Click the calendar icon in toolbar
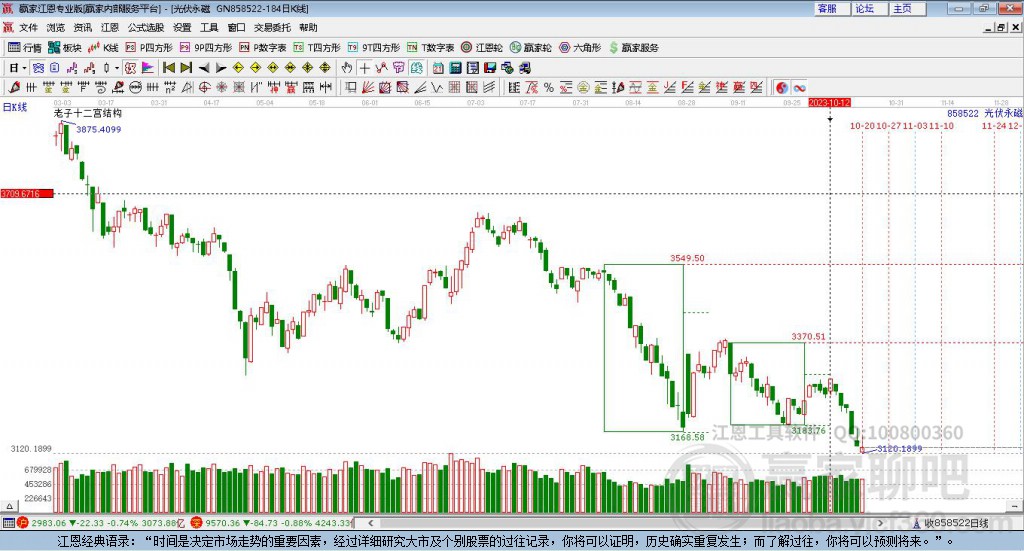Viewport: 1024px width, 551px height. tap(438, 68)
